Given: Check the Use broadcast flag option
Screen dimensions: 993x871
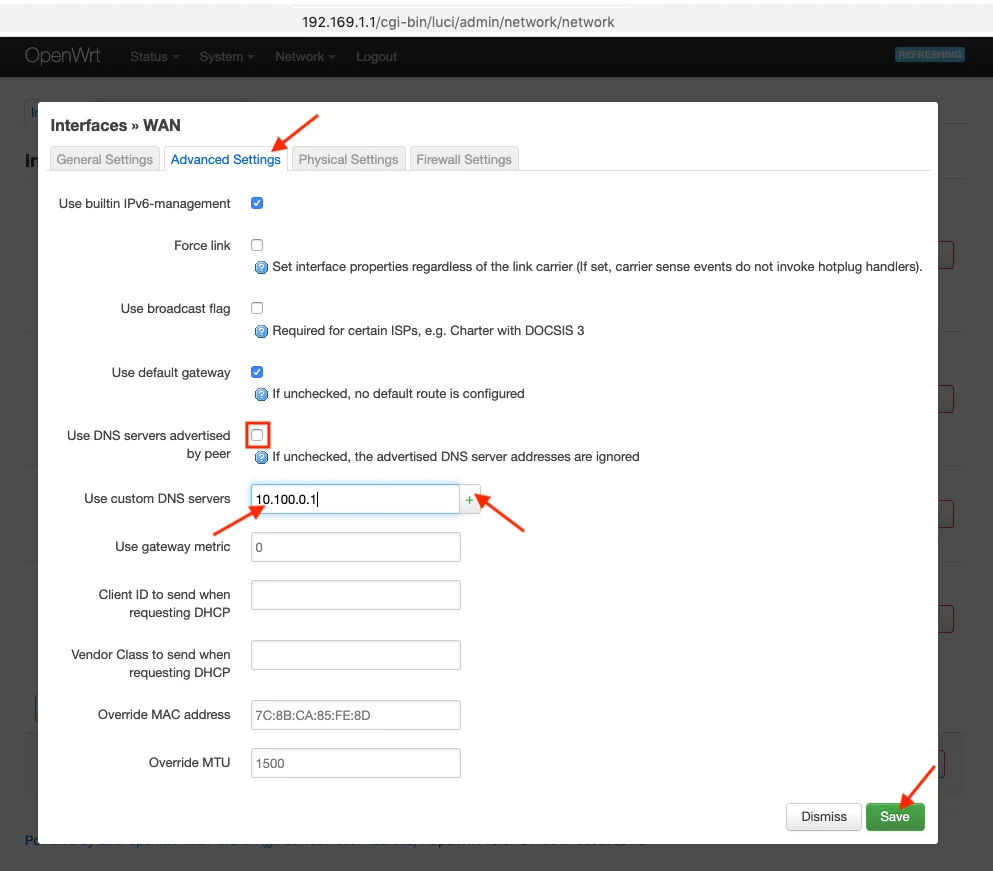Looking at the screenshot, I should [x=257, y=308].
